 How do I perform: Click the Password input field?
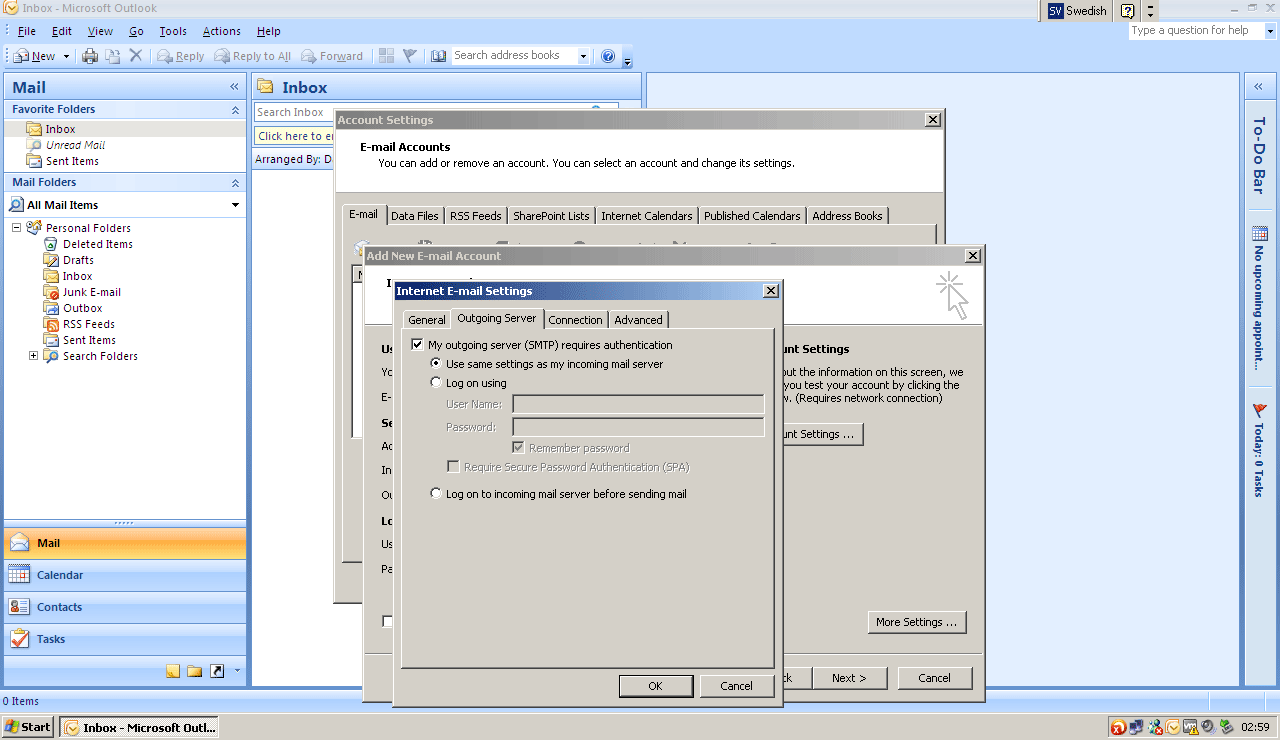coord(638,427)
